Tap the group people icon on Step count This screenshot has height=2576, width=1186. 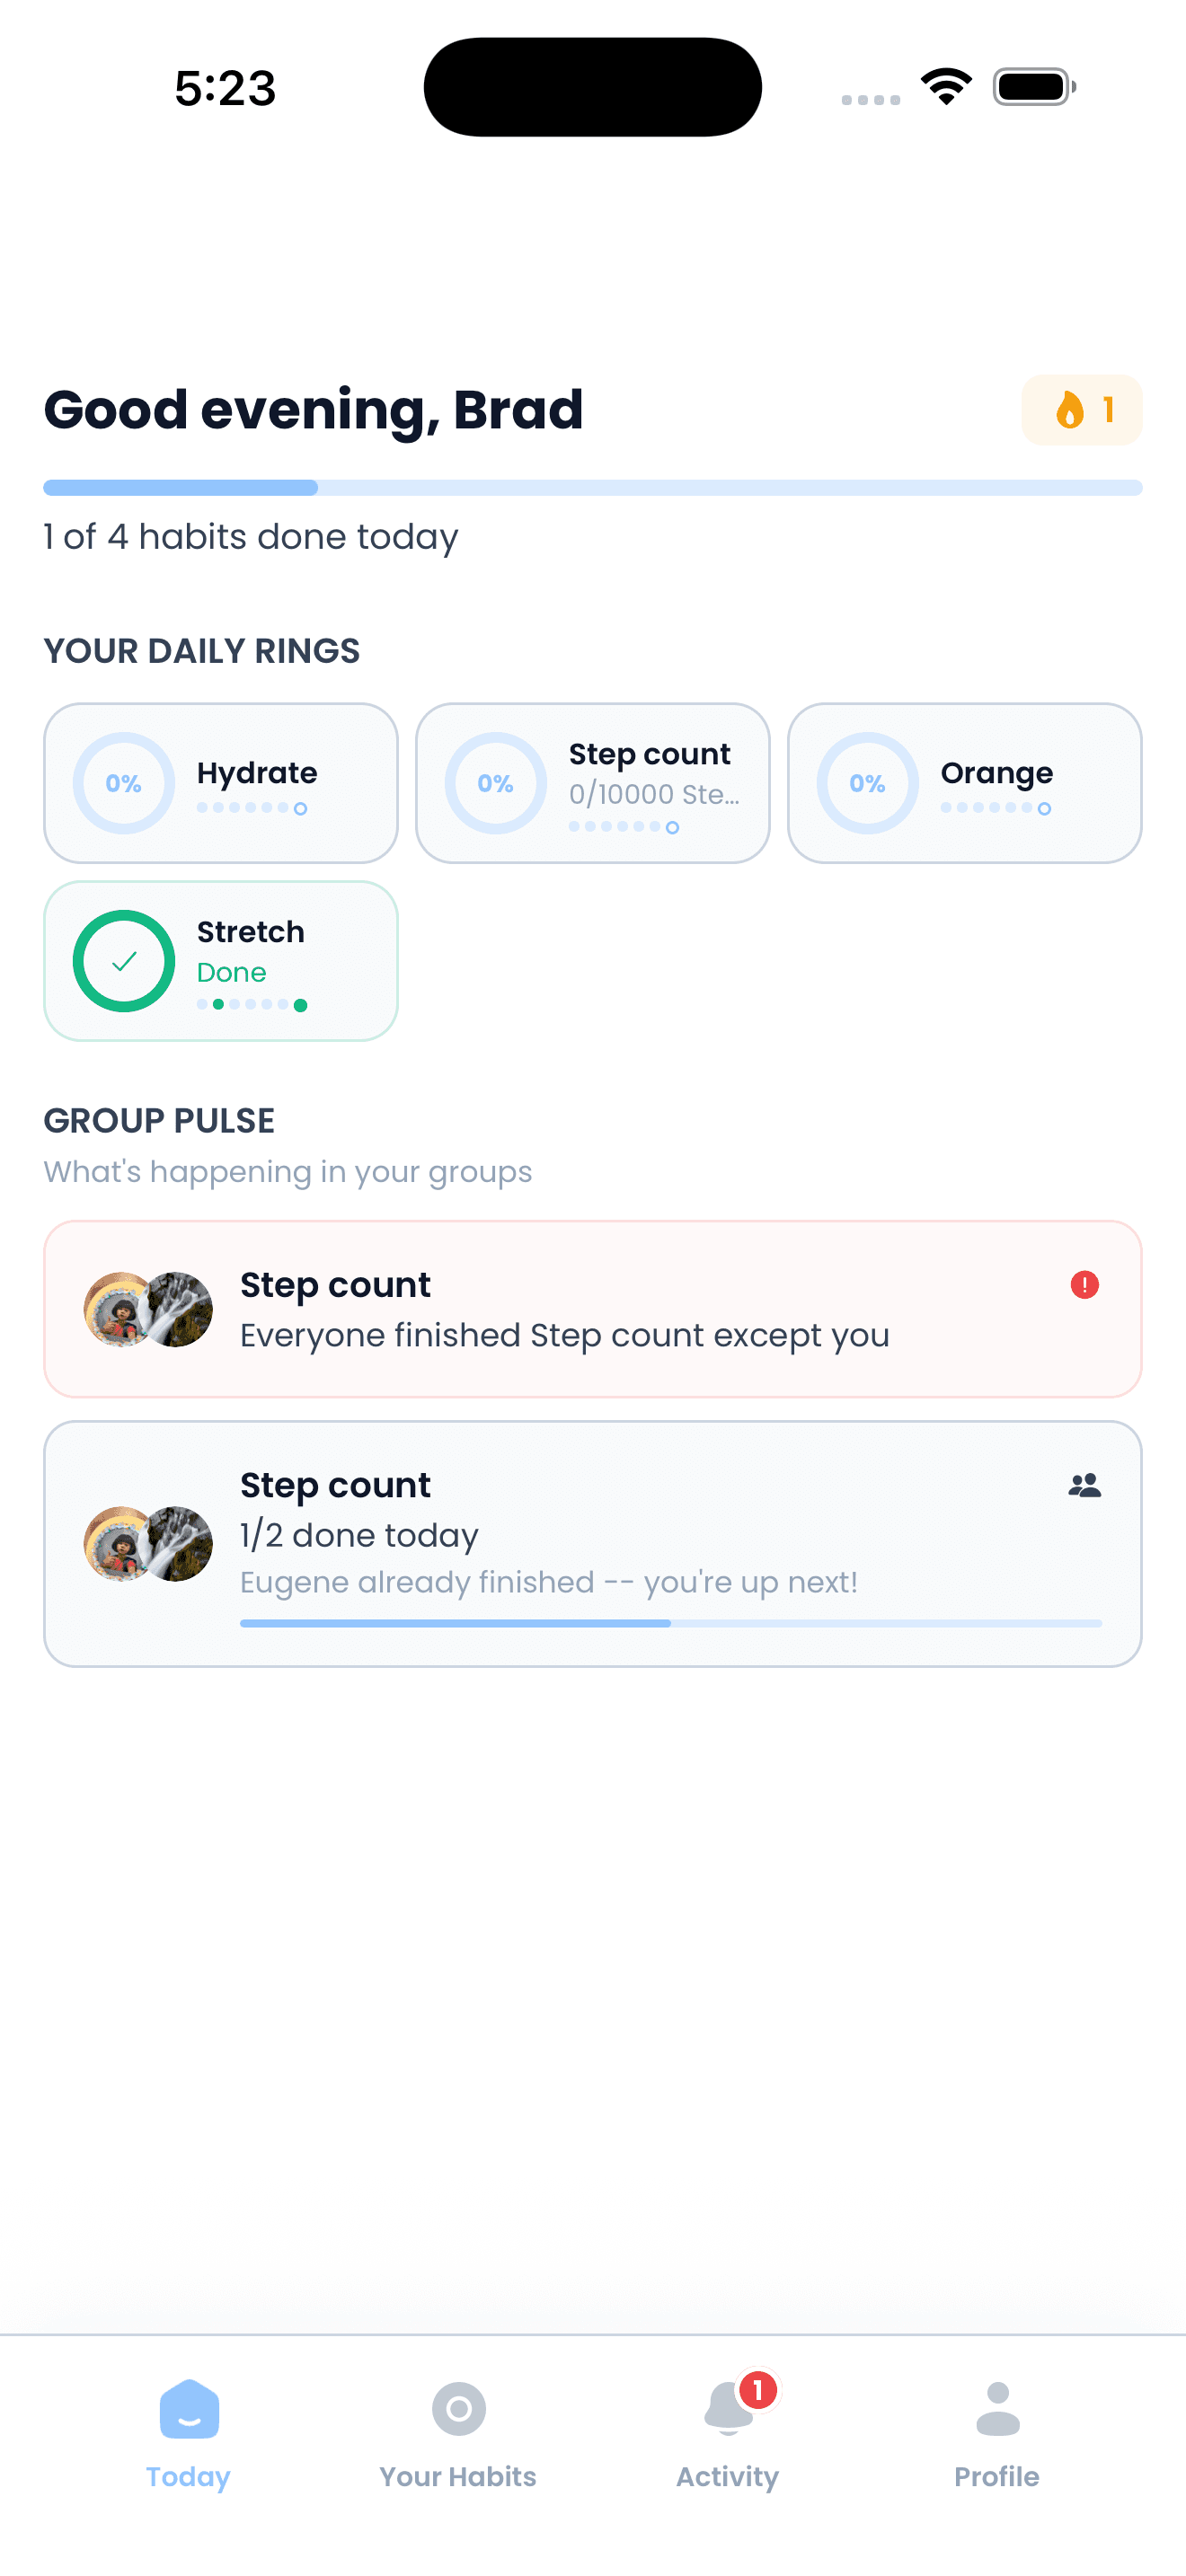pos(1084,1486)
